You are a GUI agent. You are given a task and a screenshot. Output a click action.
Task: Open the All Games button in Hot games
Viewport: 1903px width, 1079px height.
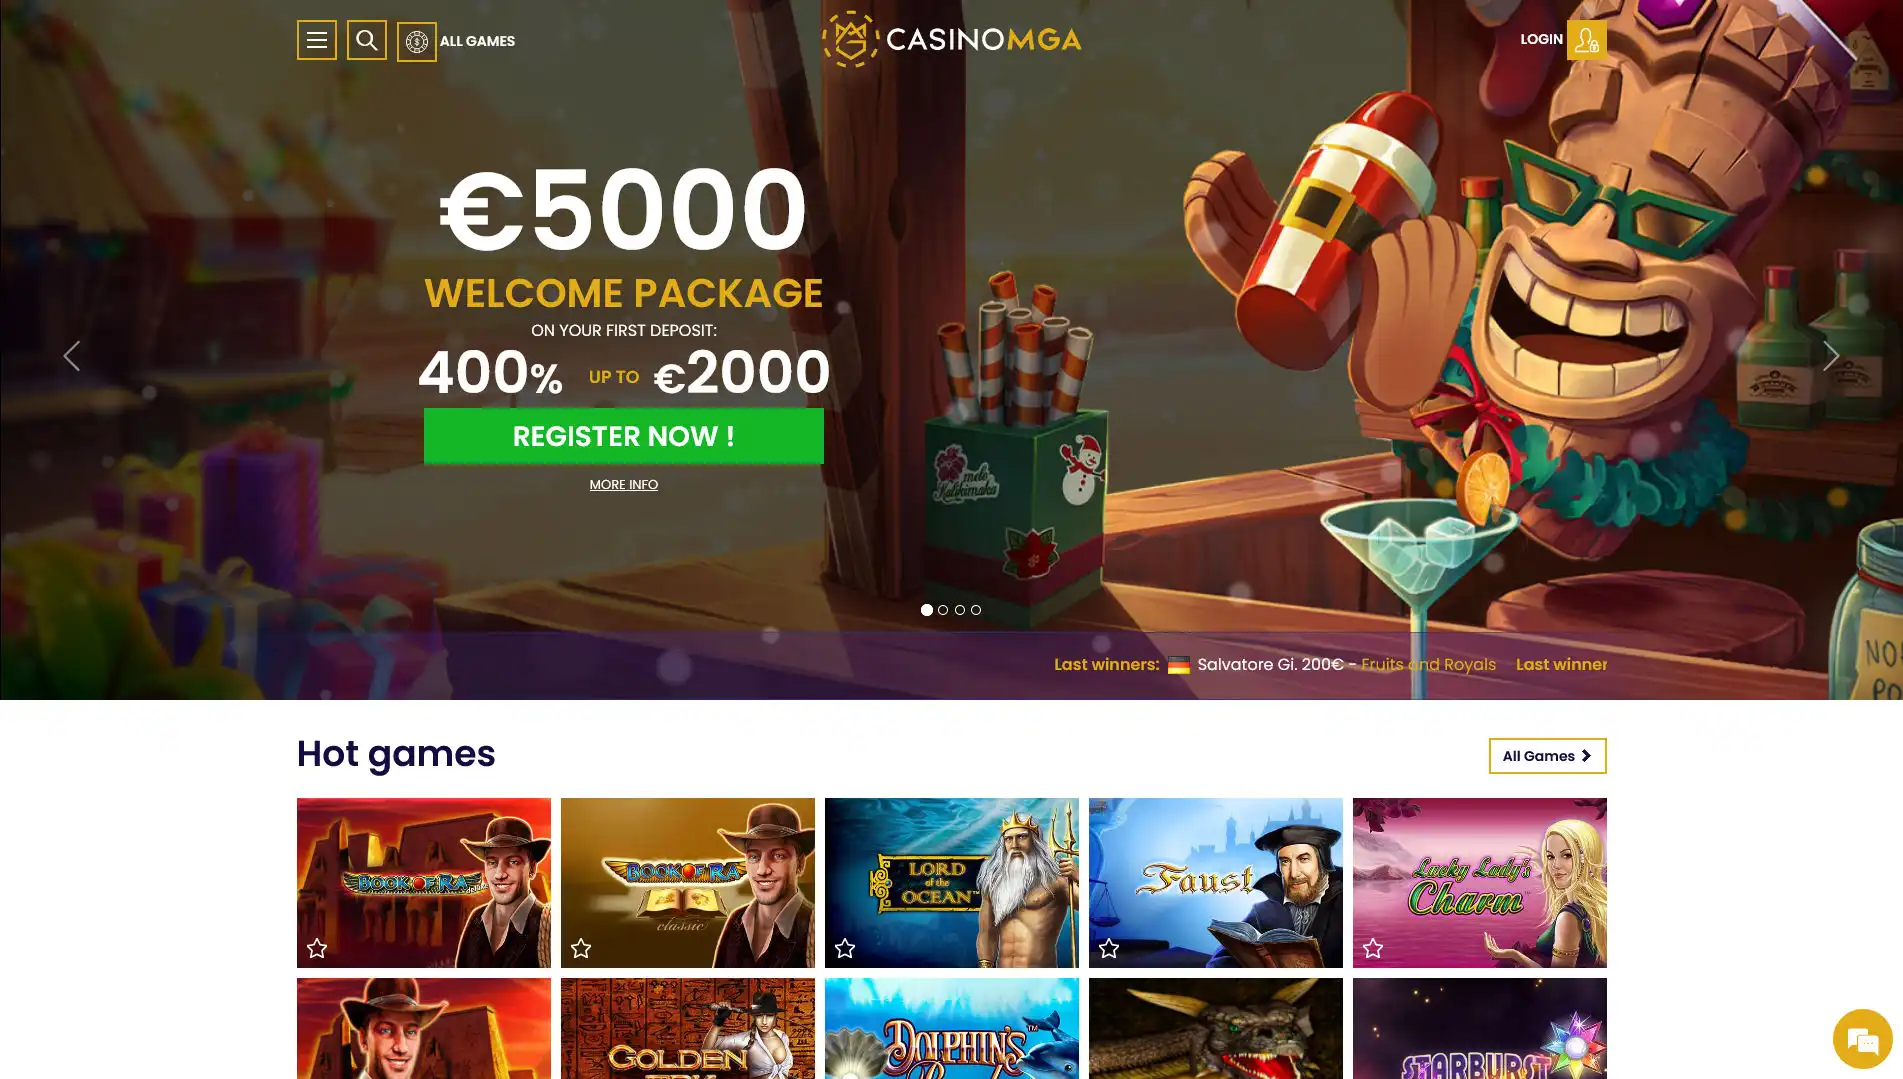pos(1547,756)
